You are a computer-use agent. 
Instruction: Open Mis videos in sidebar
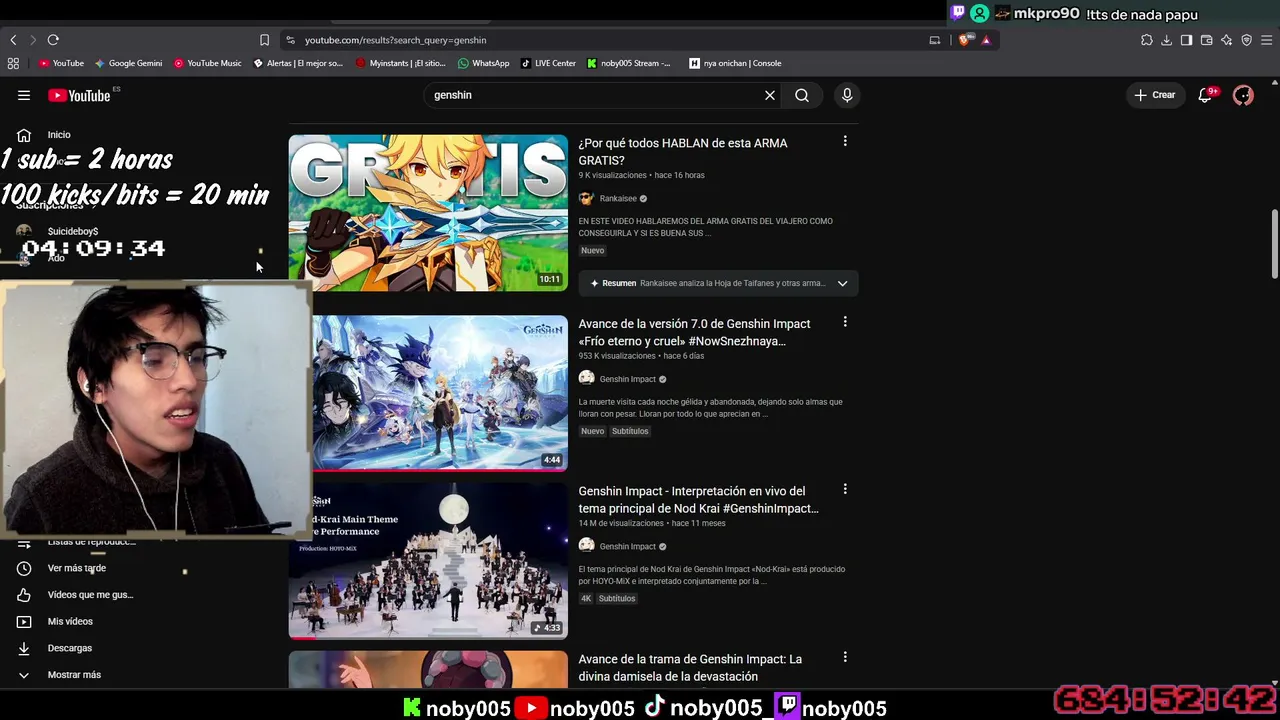click(70, 622)
